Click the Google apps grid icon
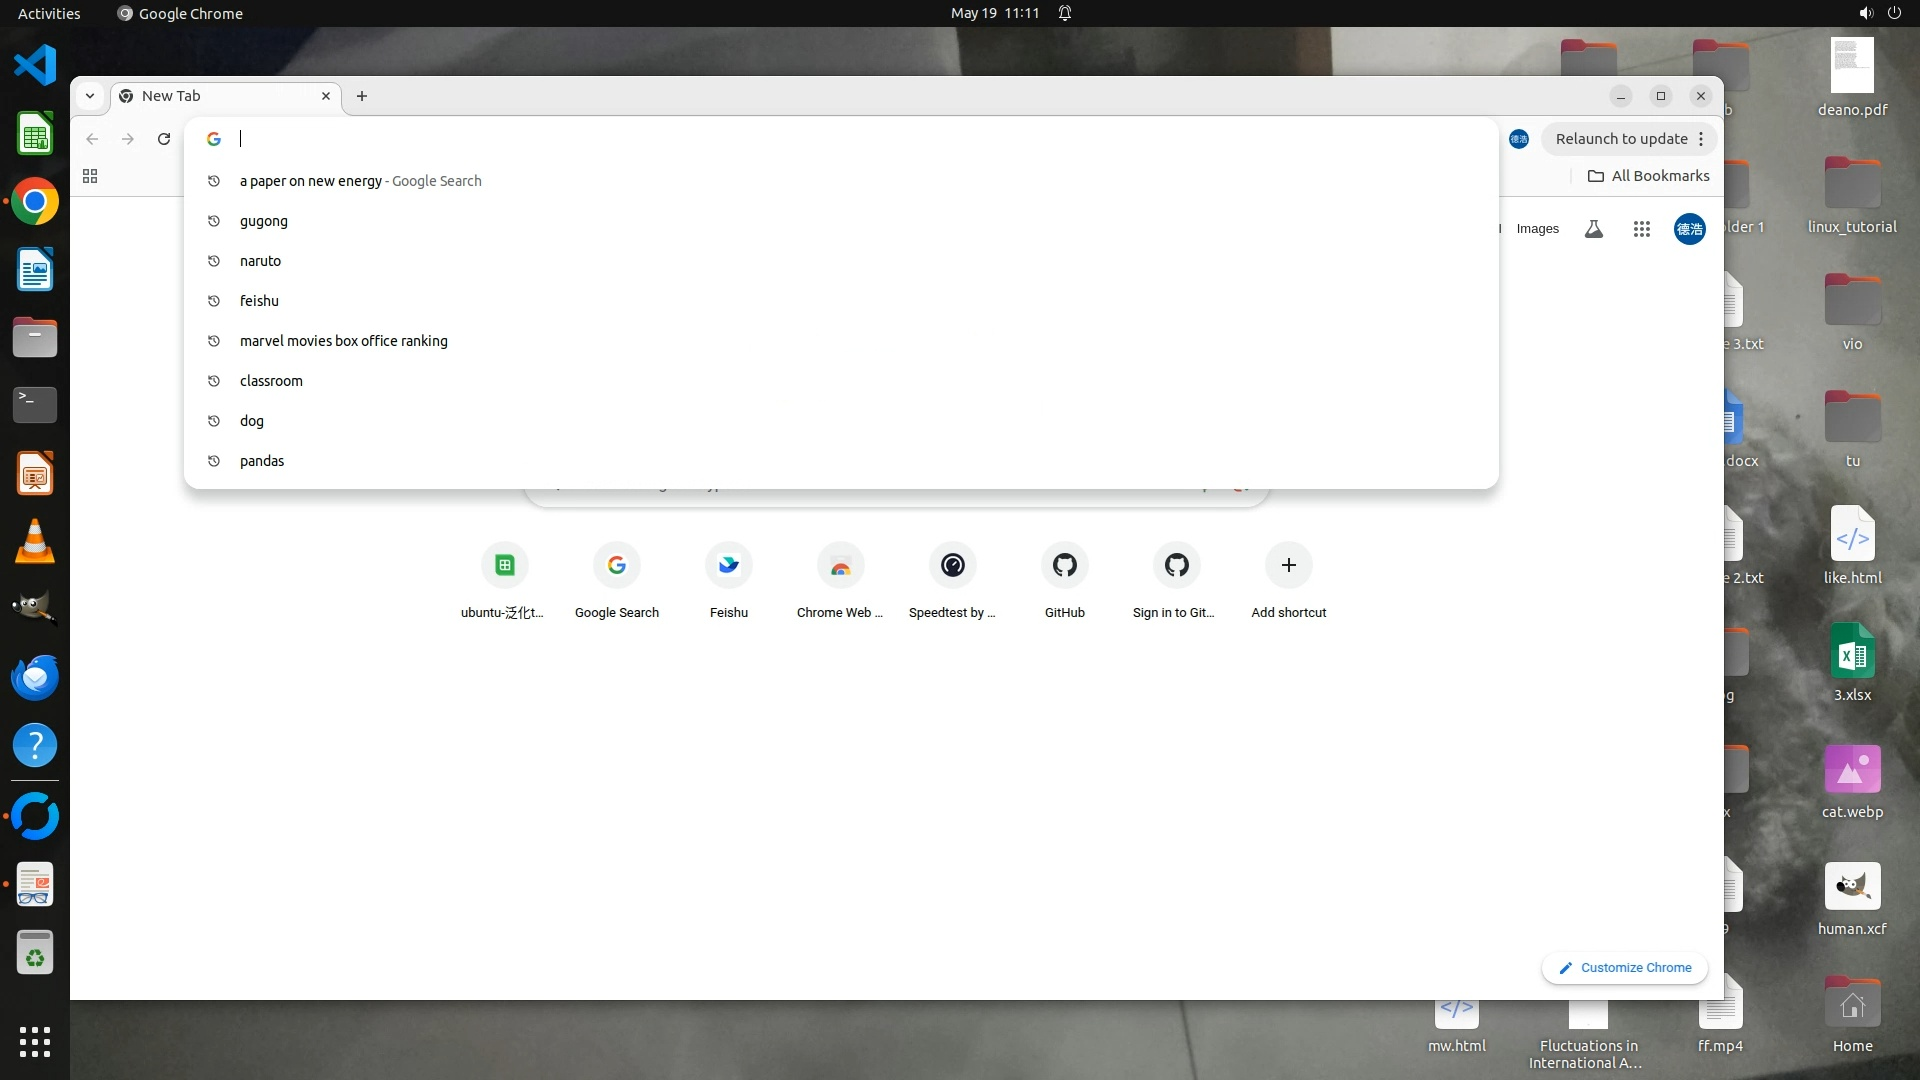This screenshot has height=1080, width=1920. coord(1641,229)
